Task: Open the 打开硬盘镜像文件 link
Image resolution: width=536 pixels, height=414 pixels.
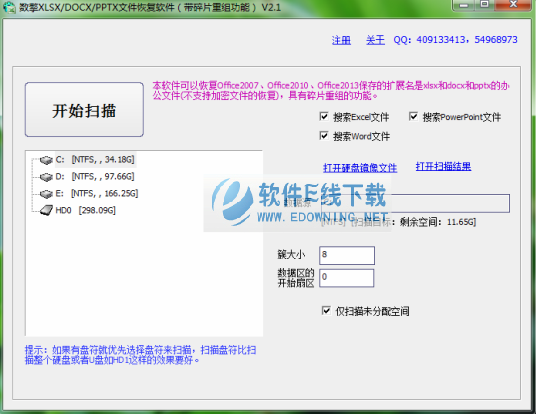Action: (x=360, y=168)
